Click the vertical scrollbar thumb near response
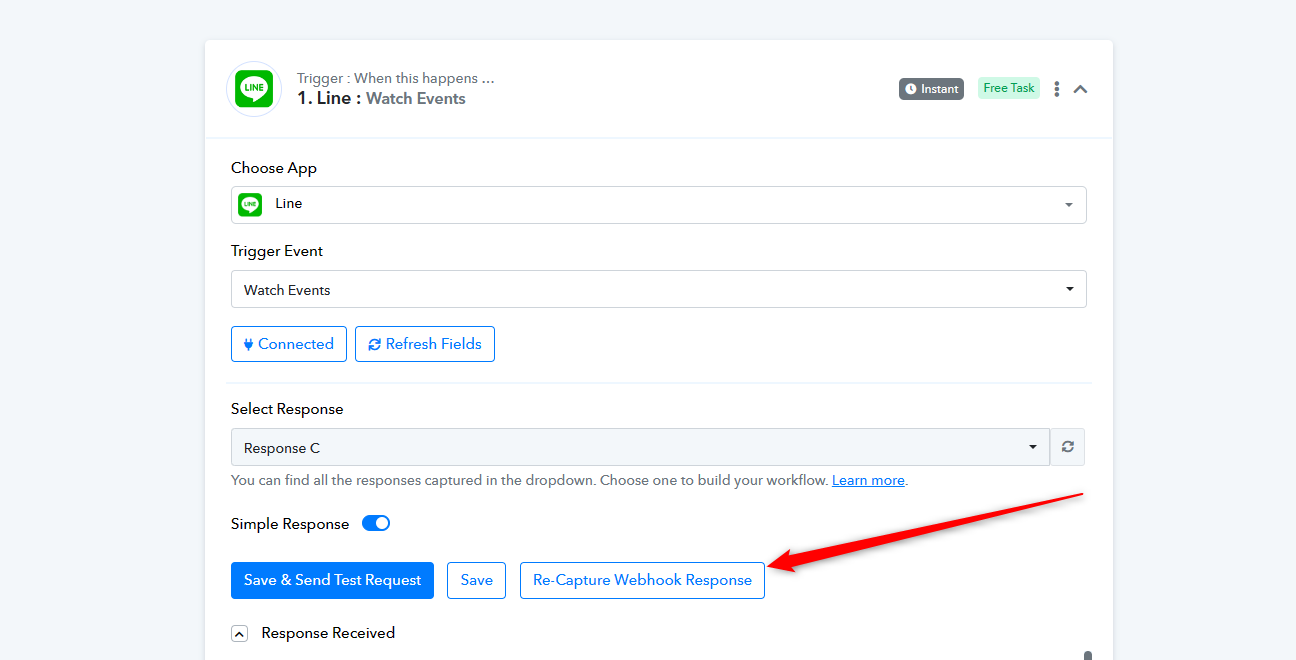 point(1088,655)
